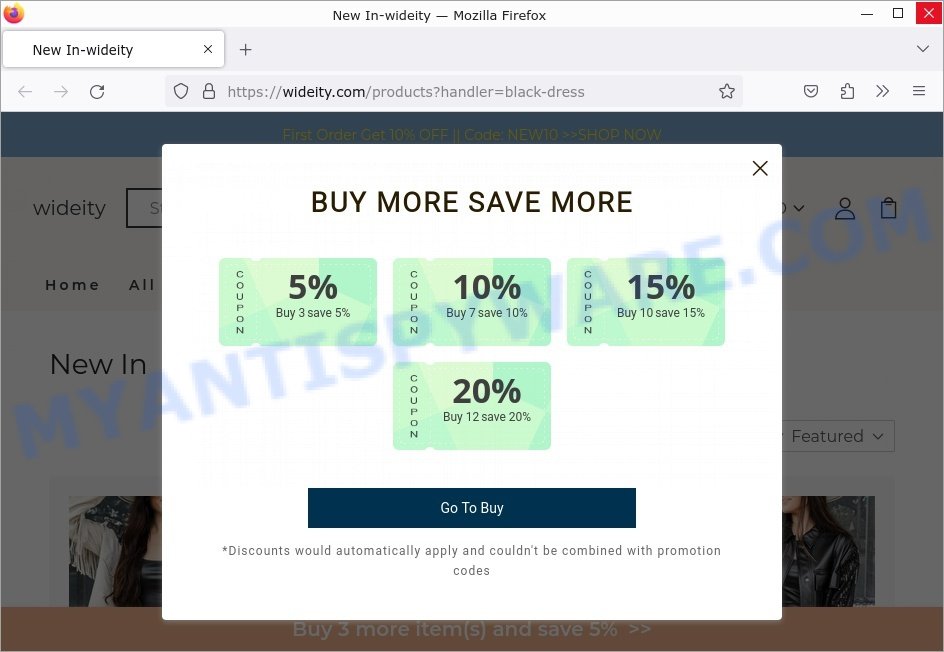Open a new browser tab
This screenshot has height=652, width=944.
click(x=246, y=50)
